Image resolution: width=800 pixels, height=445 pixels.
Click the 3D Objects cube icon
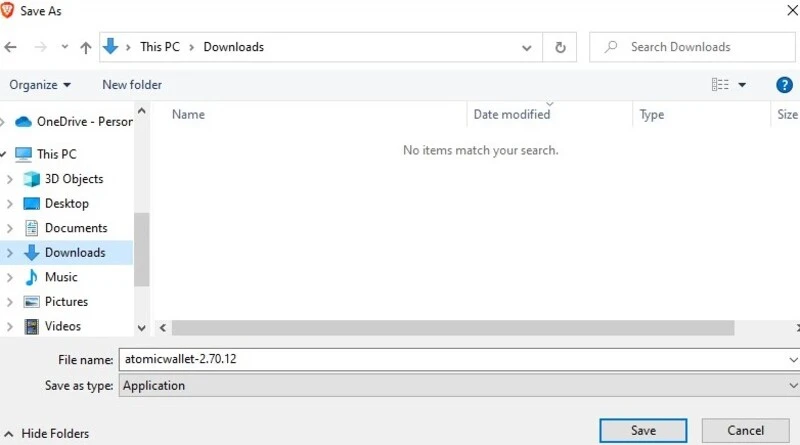tap(32, 179)
